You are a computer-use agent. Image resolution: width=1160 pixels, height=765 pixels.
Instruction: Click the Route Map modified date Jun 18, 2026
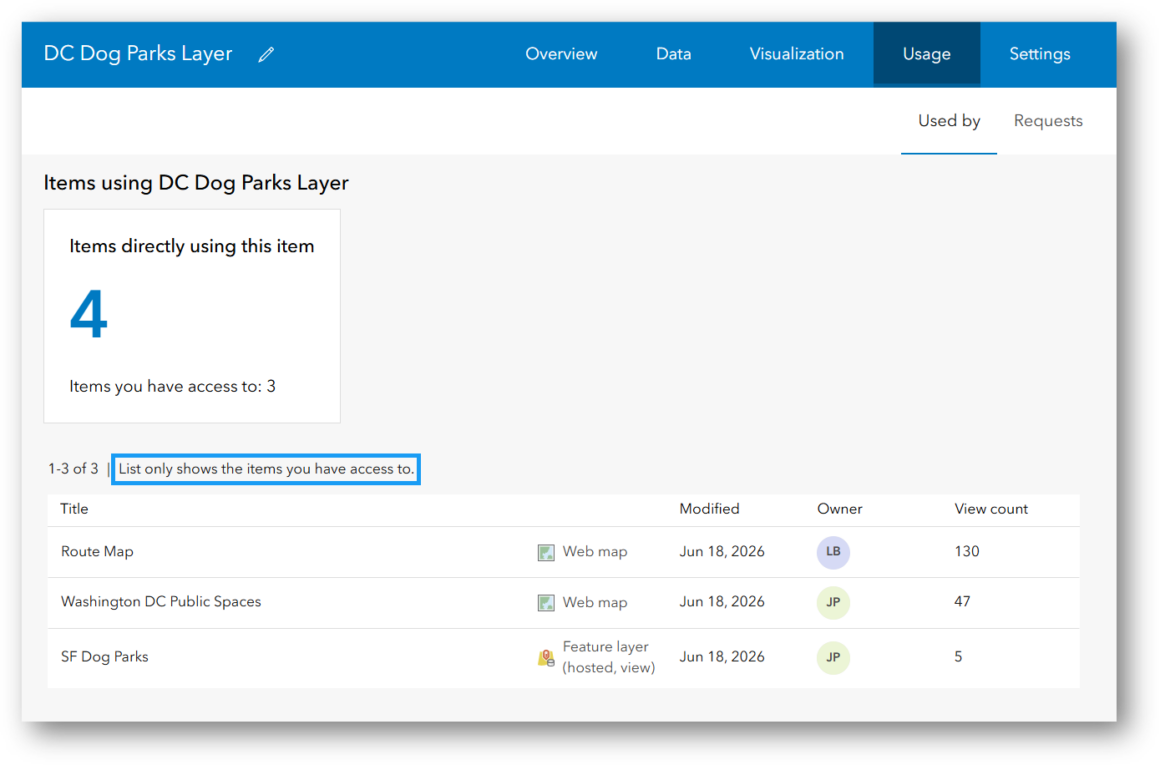point(721,551)
